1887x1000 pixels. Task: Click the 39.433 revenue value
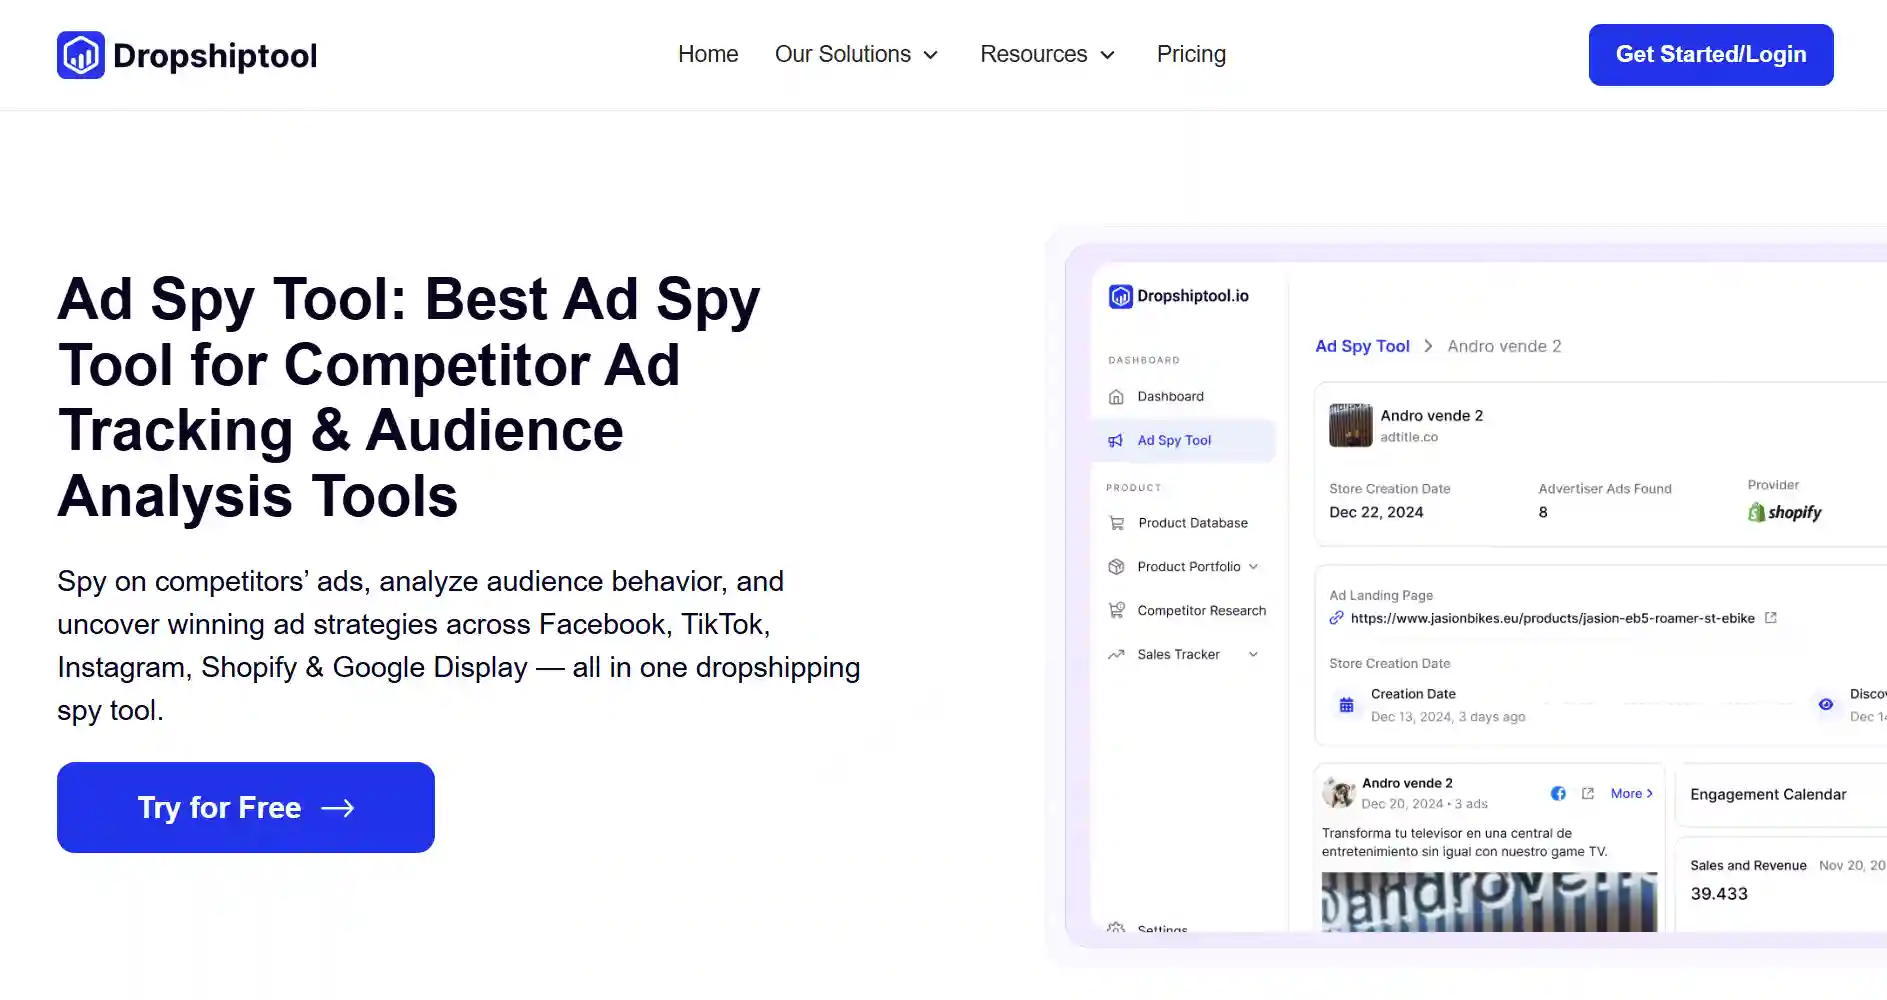[1719, 894]
